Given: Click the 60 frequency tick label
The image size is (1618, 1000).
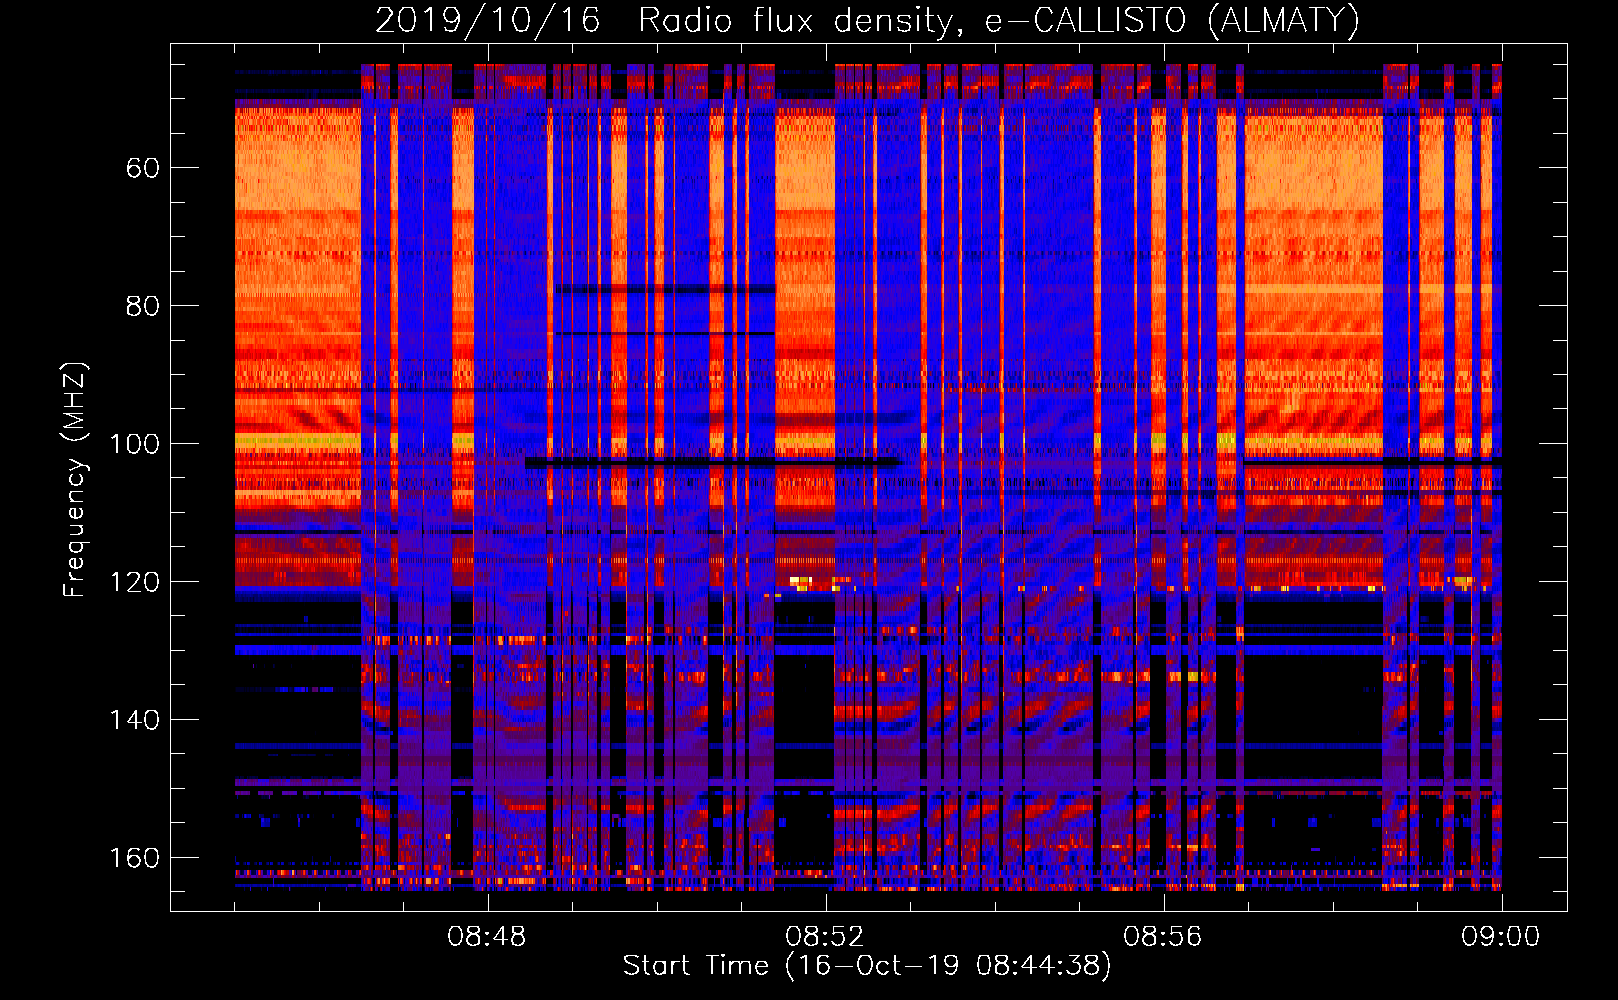Looking at the screenshot, I should (x=143, y=168).
